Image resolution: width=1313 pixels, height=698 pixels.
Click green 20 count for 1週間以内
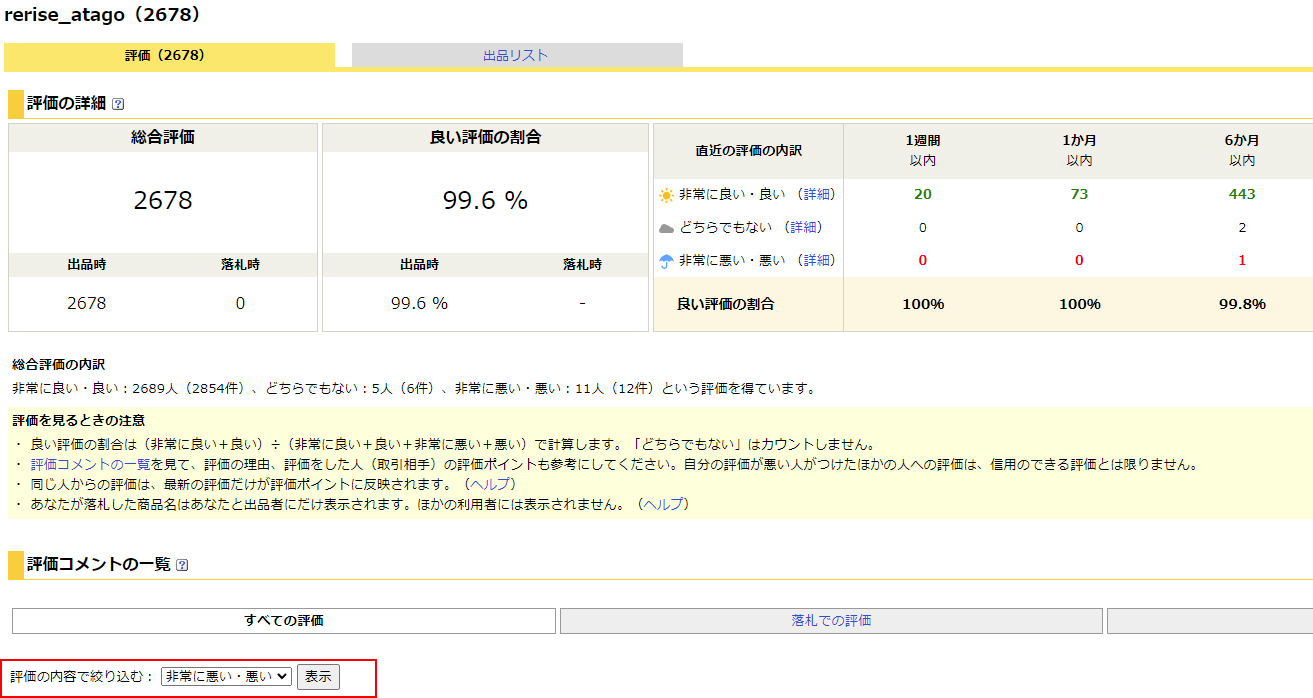click(922, 194)
